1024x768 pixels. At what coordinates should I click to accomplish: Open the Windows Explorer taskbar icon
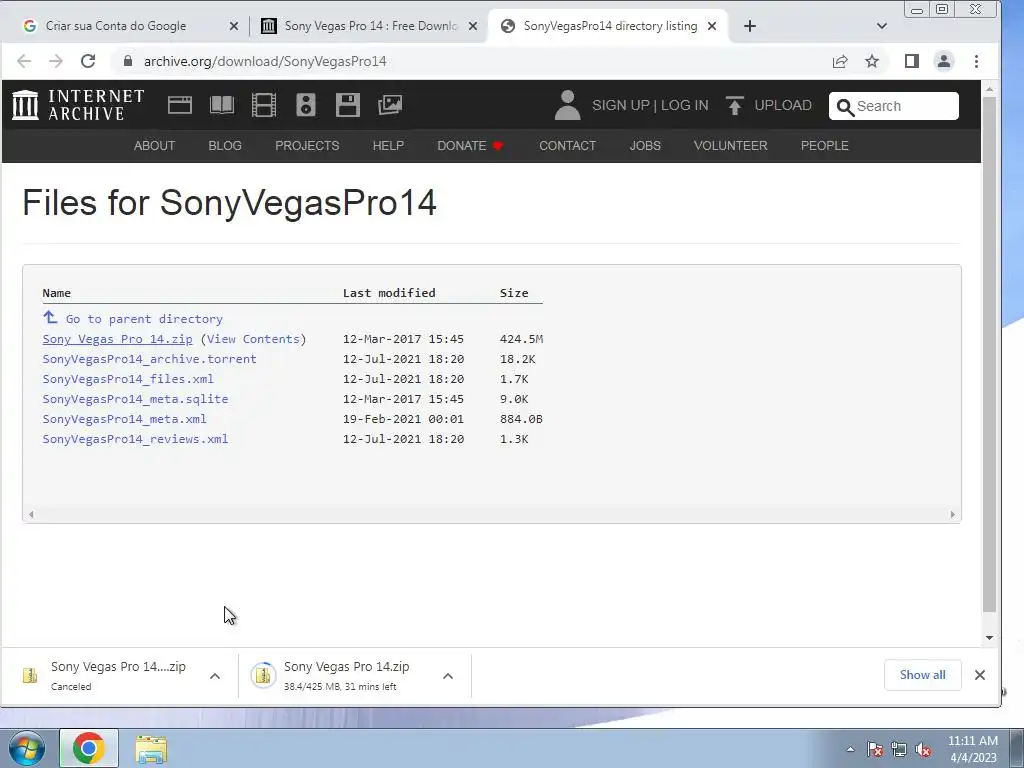pyautogui.click(x=151, y=750)
